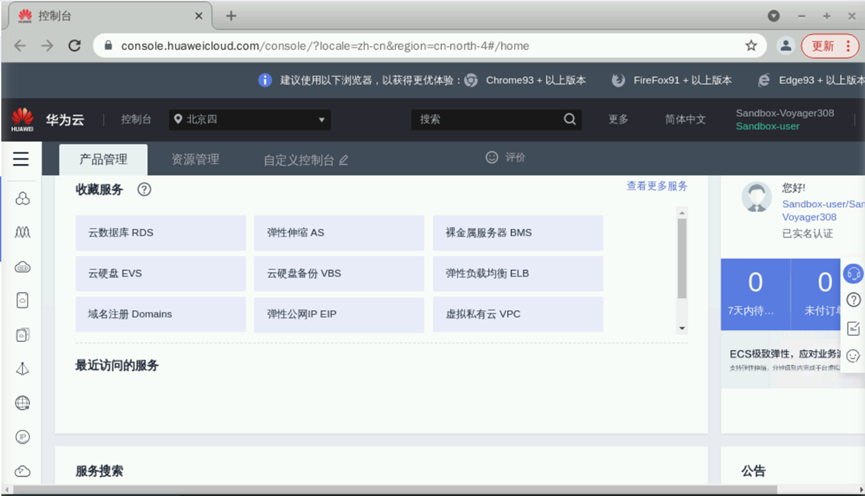
Task: Open the three-circles cluster sidebar icon
Action: coord(23,199)
